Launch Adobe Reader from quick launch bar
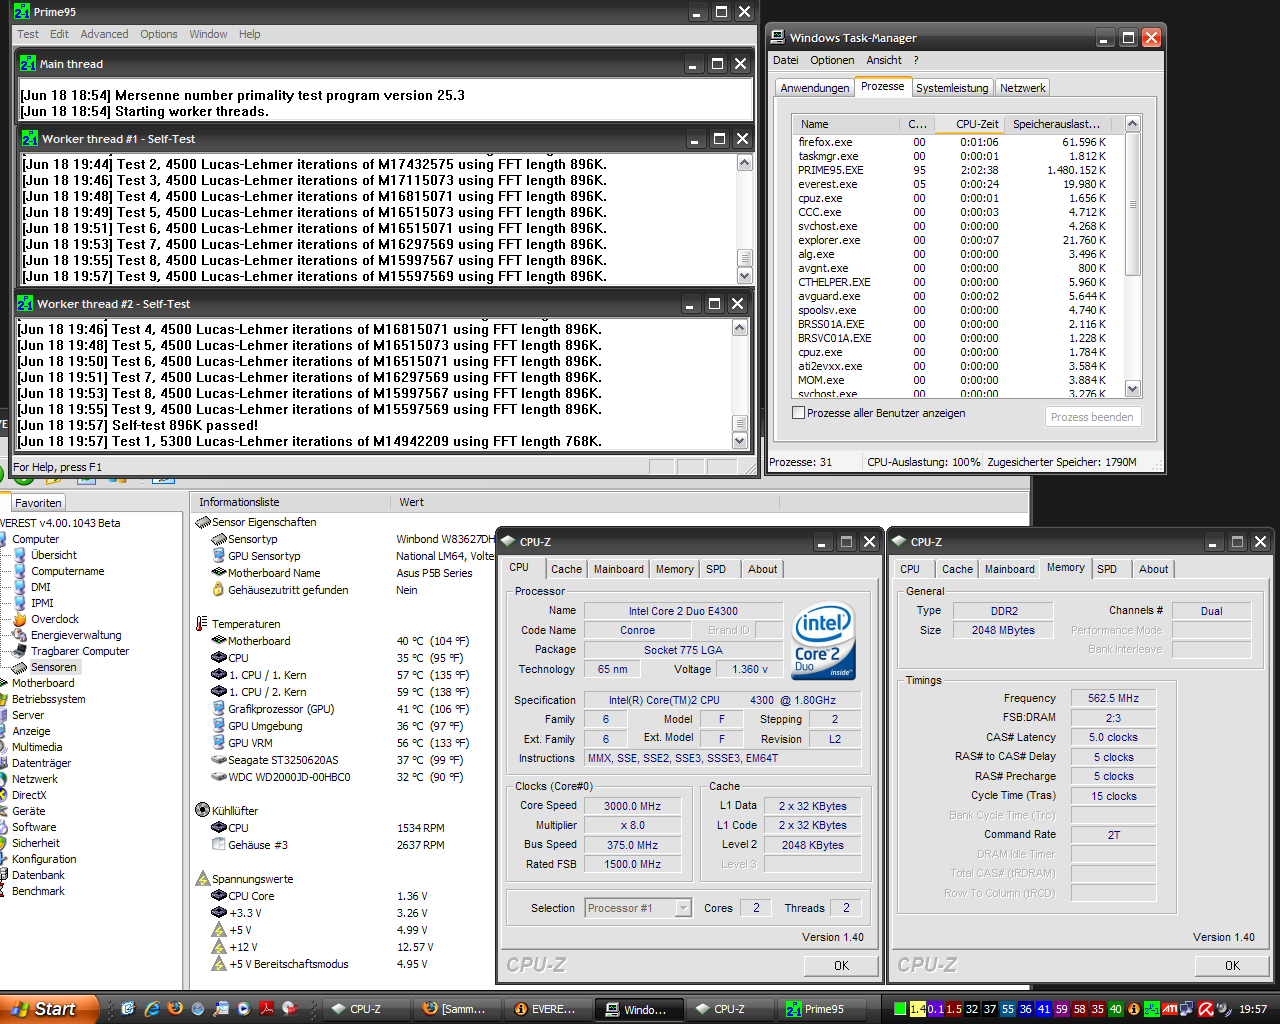This screenshot has height=1024, width=1280. 267,1009
